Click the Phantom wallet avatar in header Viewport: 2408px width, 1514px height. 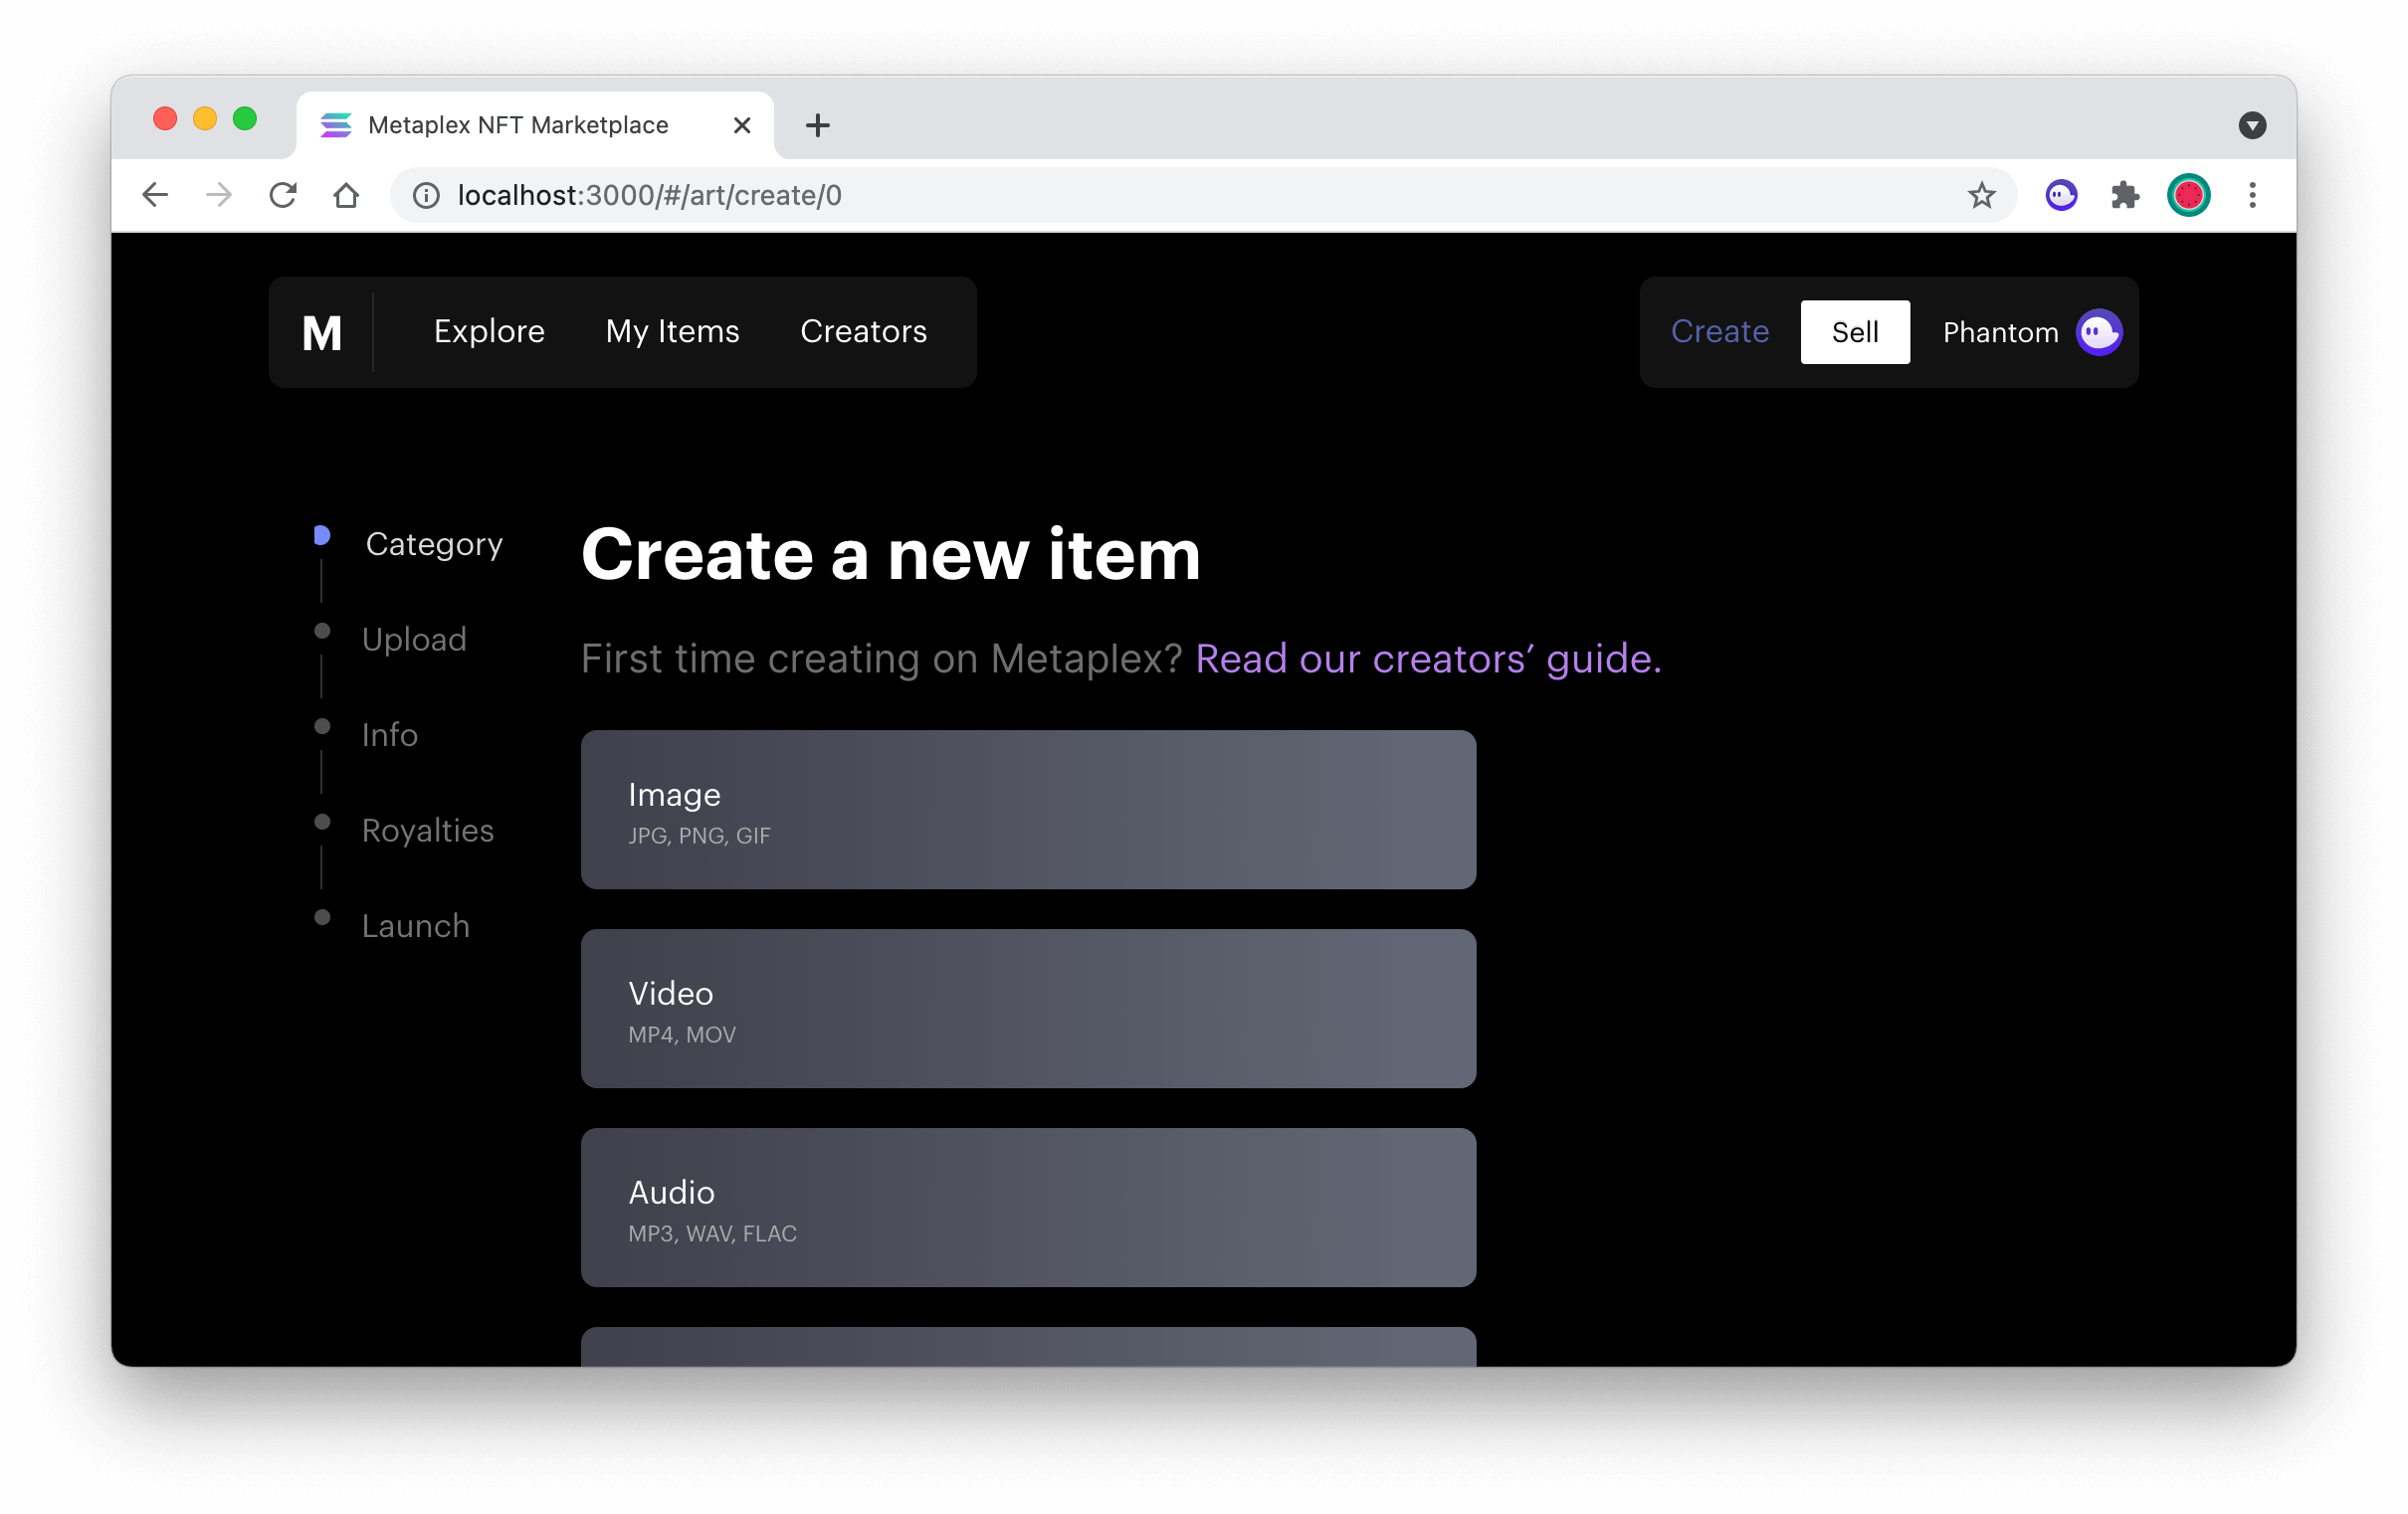coord(2099,333)
